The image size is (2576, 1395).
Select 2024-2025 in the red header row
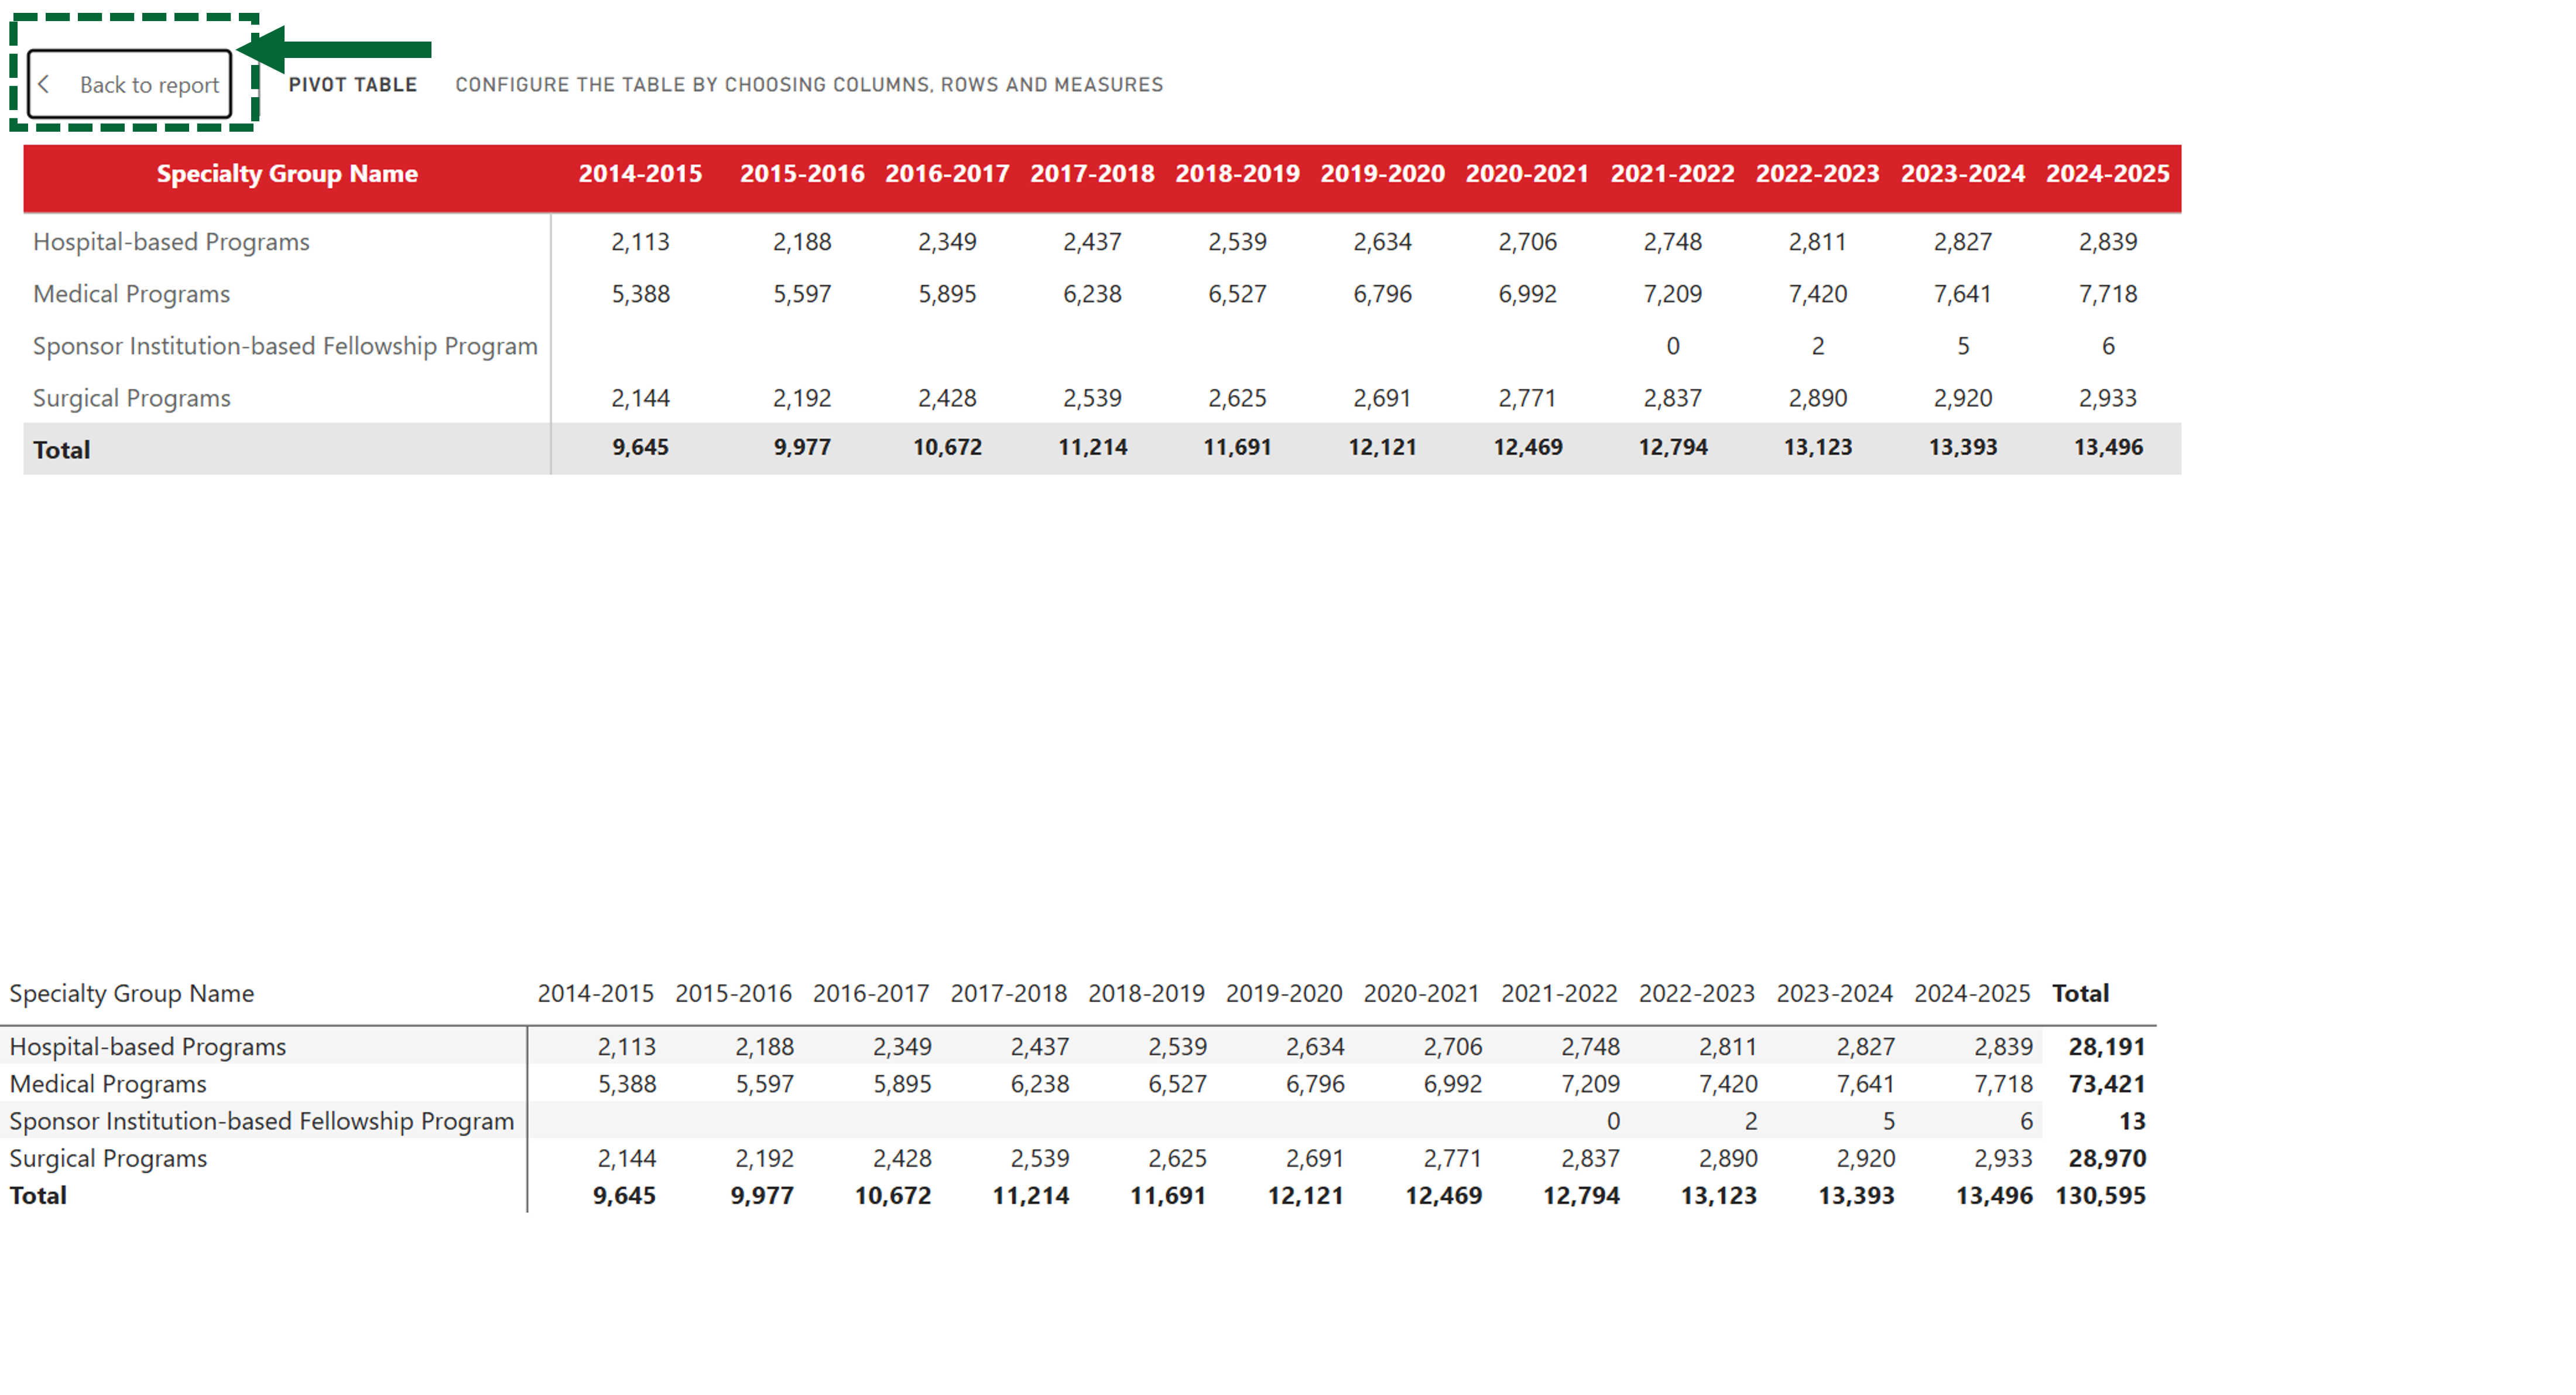tap(2107, 173)
